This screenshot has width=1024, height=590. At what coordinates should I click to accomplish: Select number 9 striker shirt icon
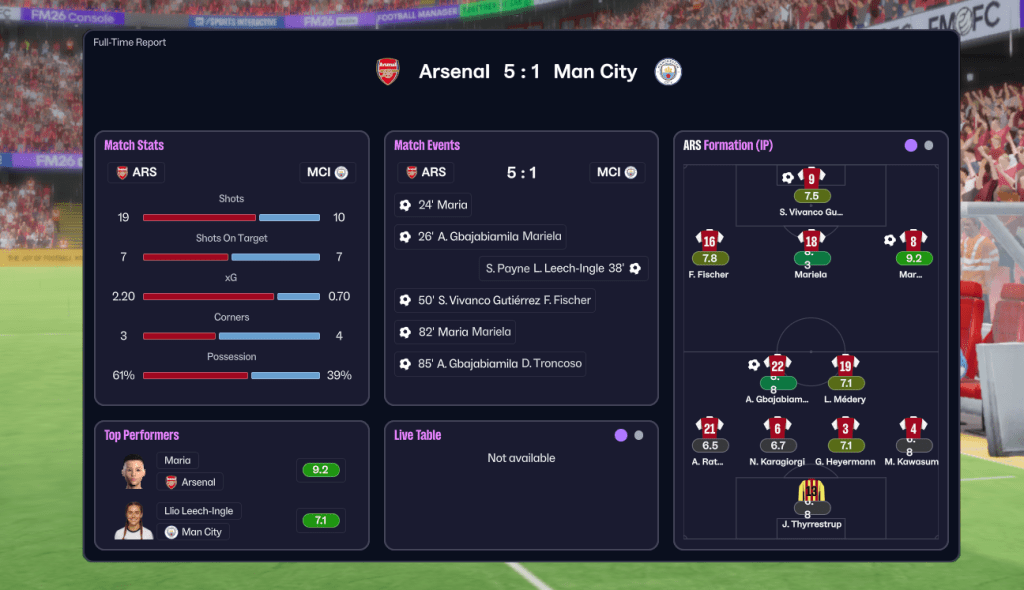pyautogui.click(x=811, y=178)
